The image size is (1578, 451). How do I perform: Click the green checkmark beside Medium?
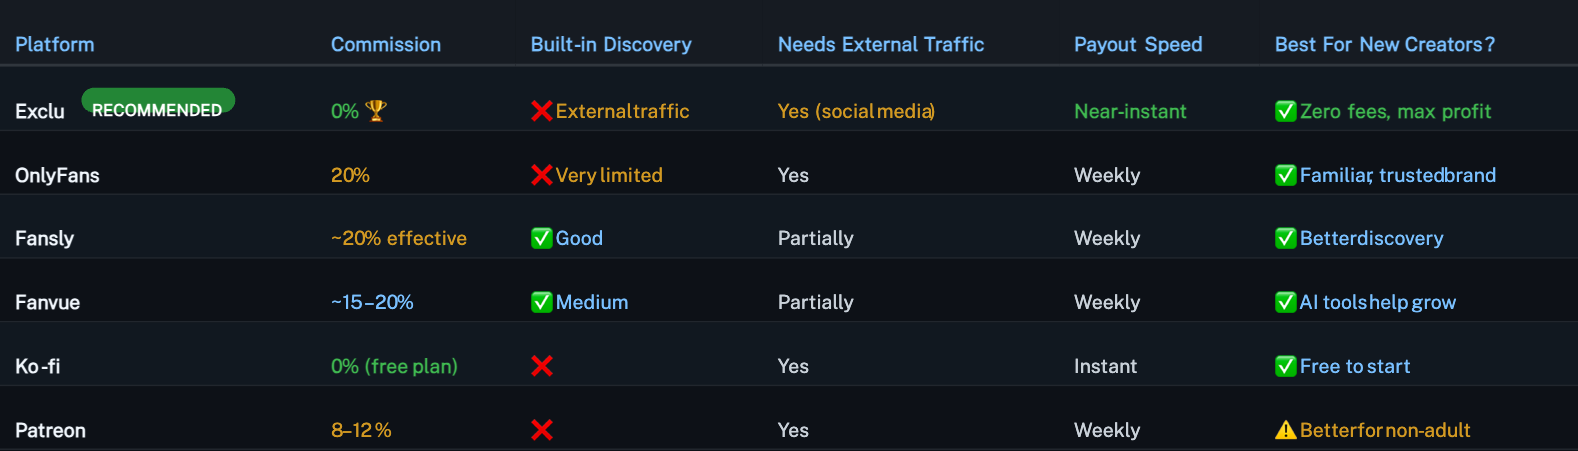point(542,302)
